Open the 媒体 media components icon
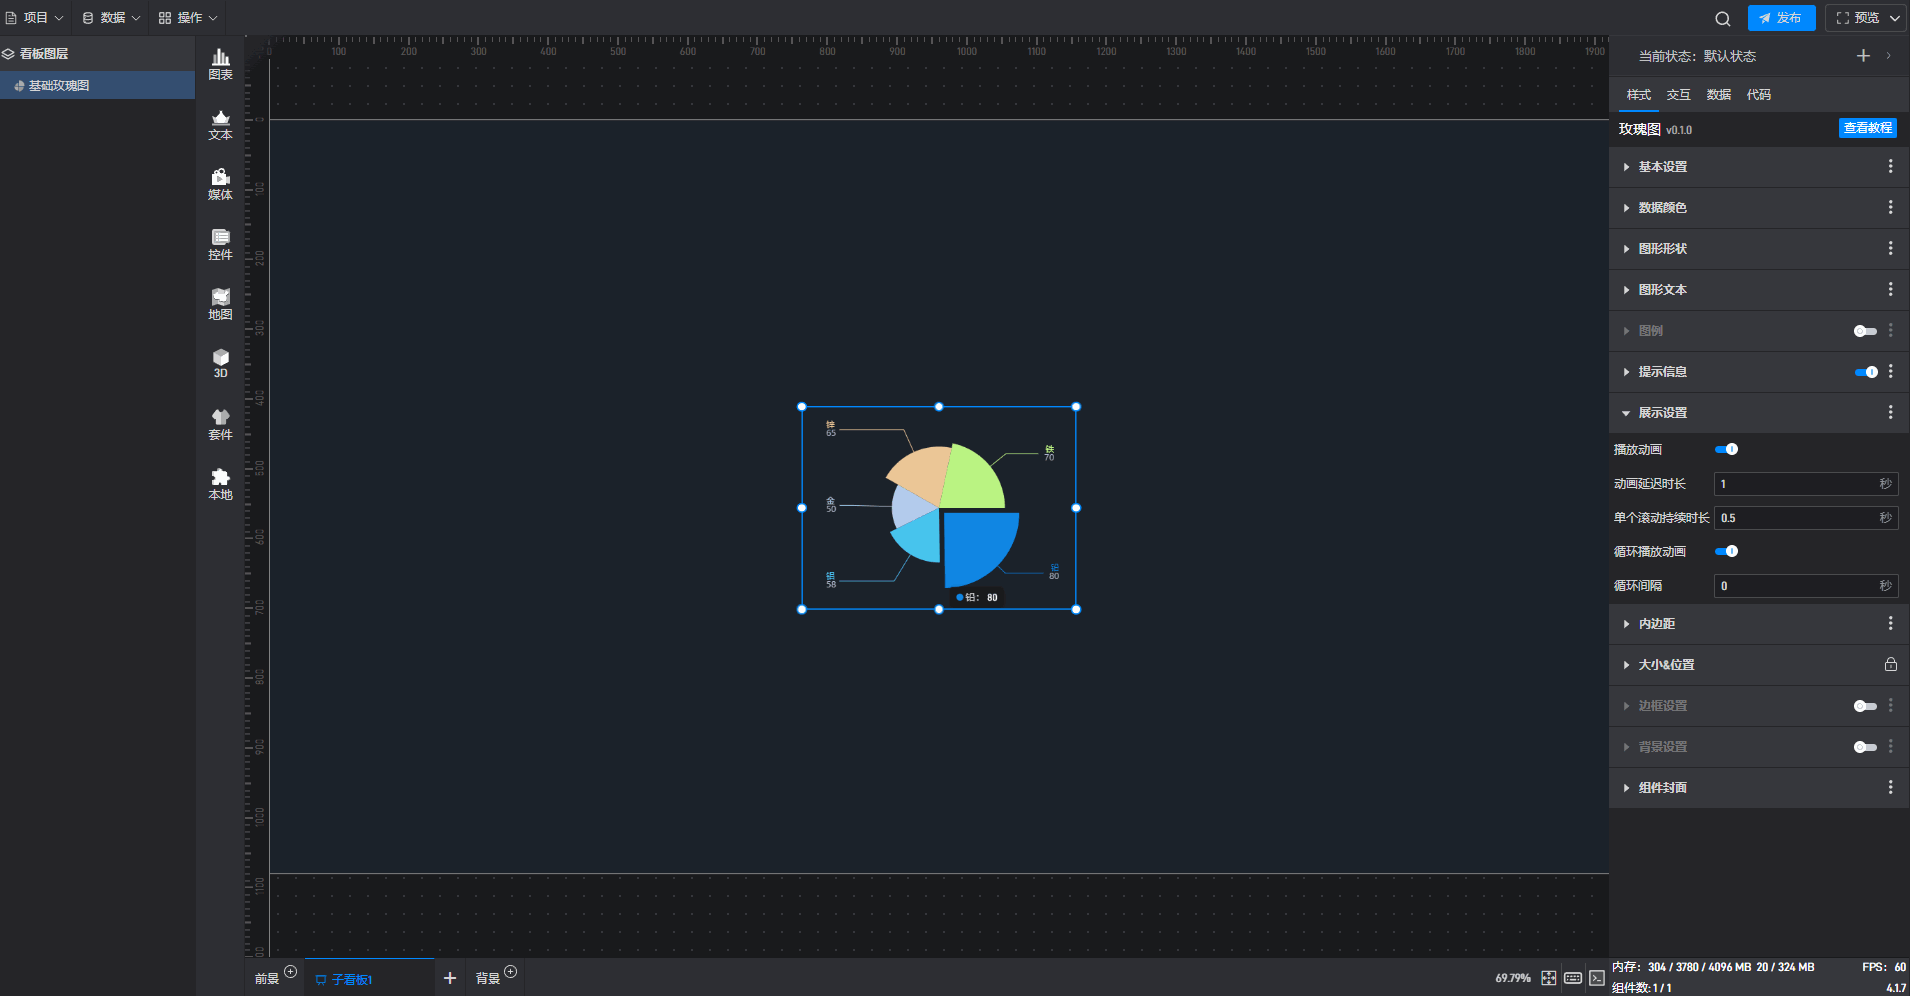 (220, 184)
